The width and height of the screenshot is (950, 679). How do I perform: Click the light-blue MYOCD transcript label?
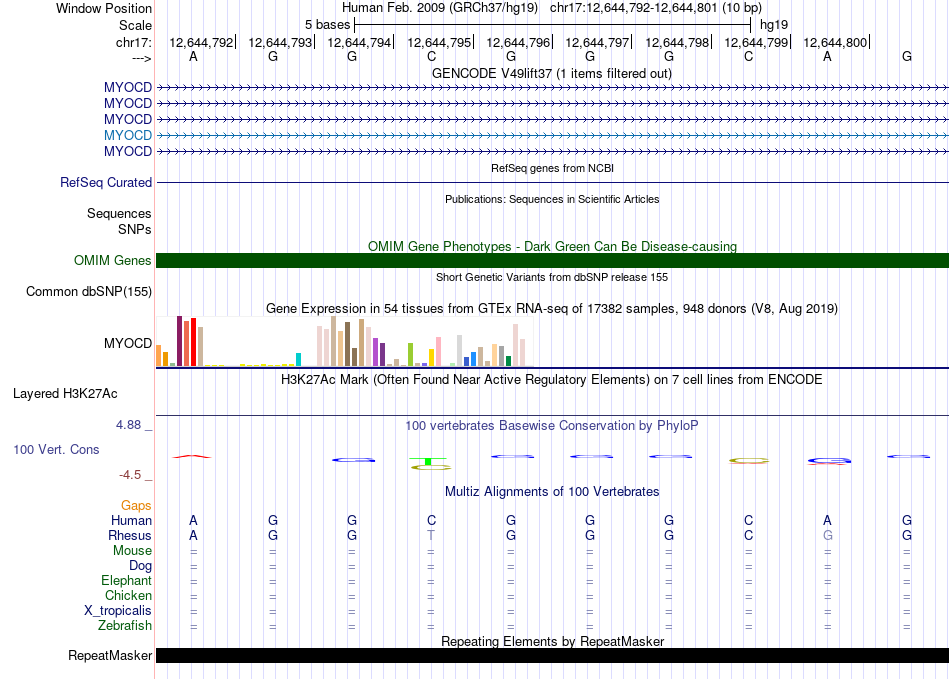pos(128,135)
